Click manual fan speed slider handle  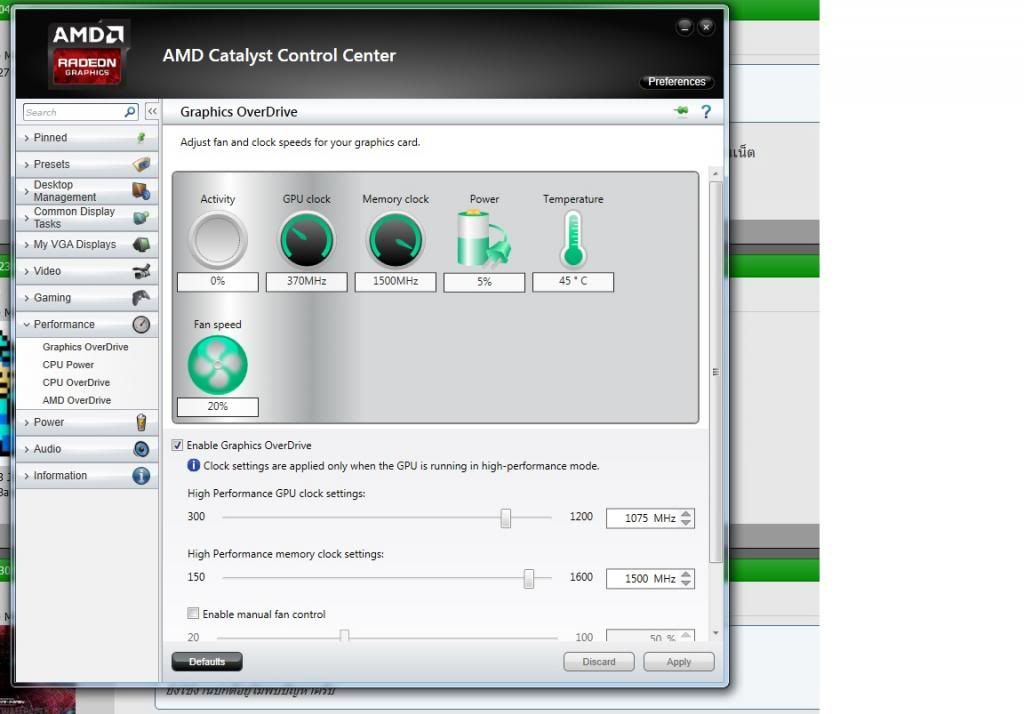tap(344, 636)
